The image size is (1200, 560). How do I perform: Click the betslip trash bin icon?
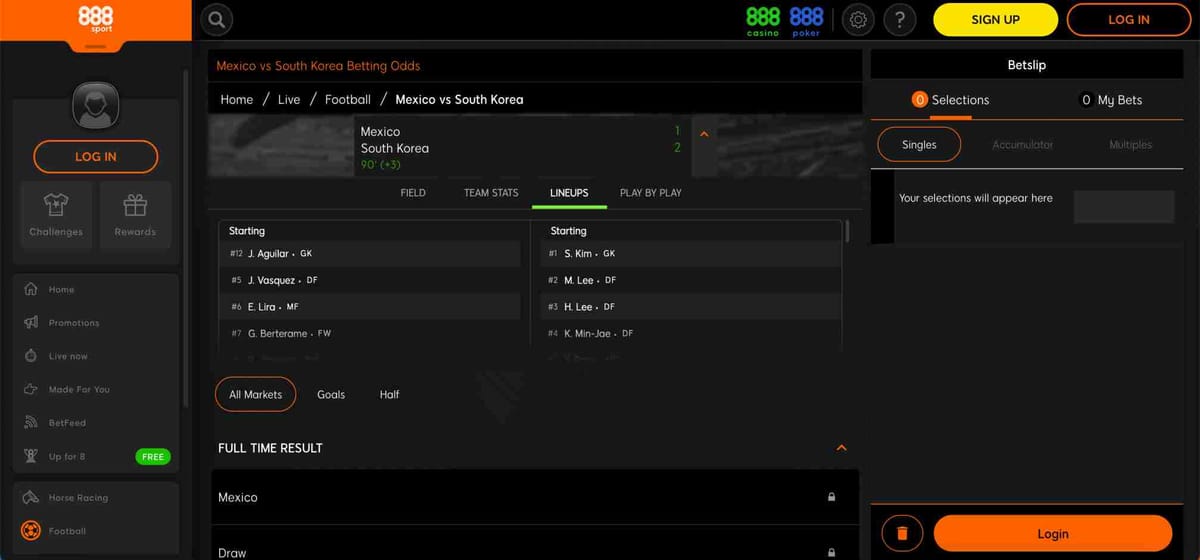[902, 533]
